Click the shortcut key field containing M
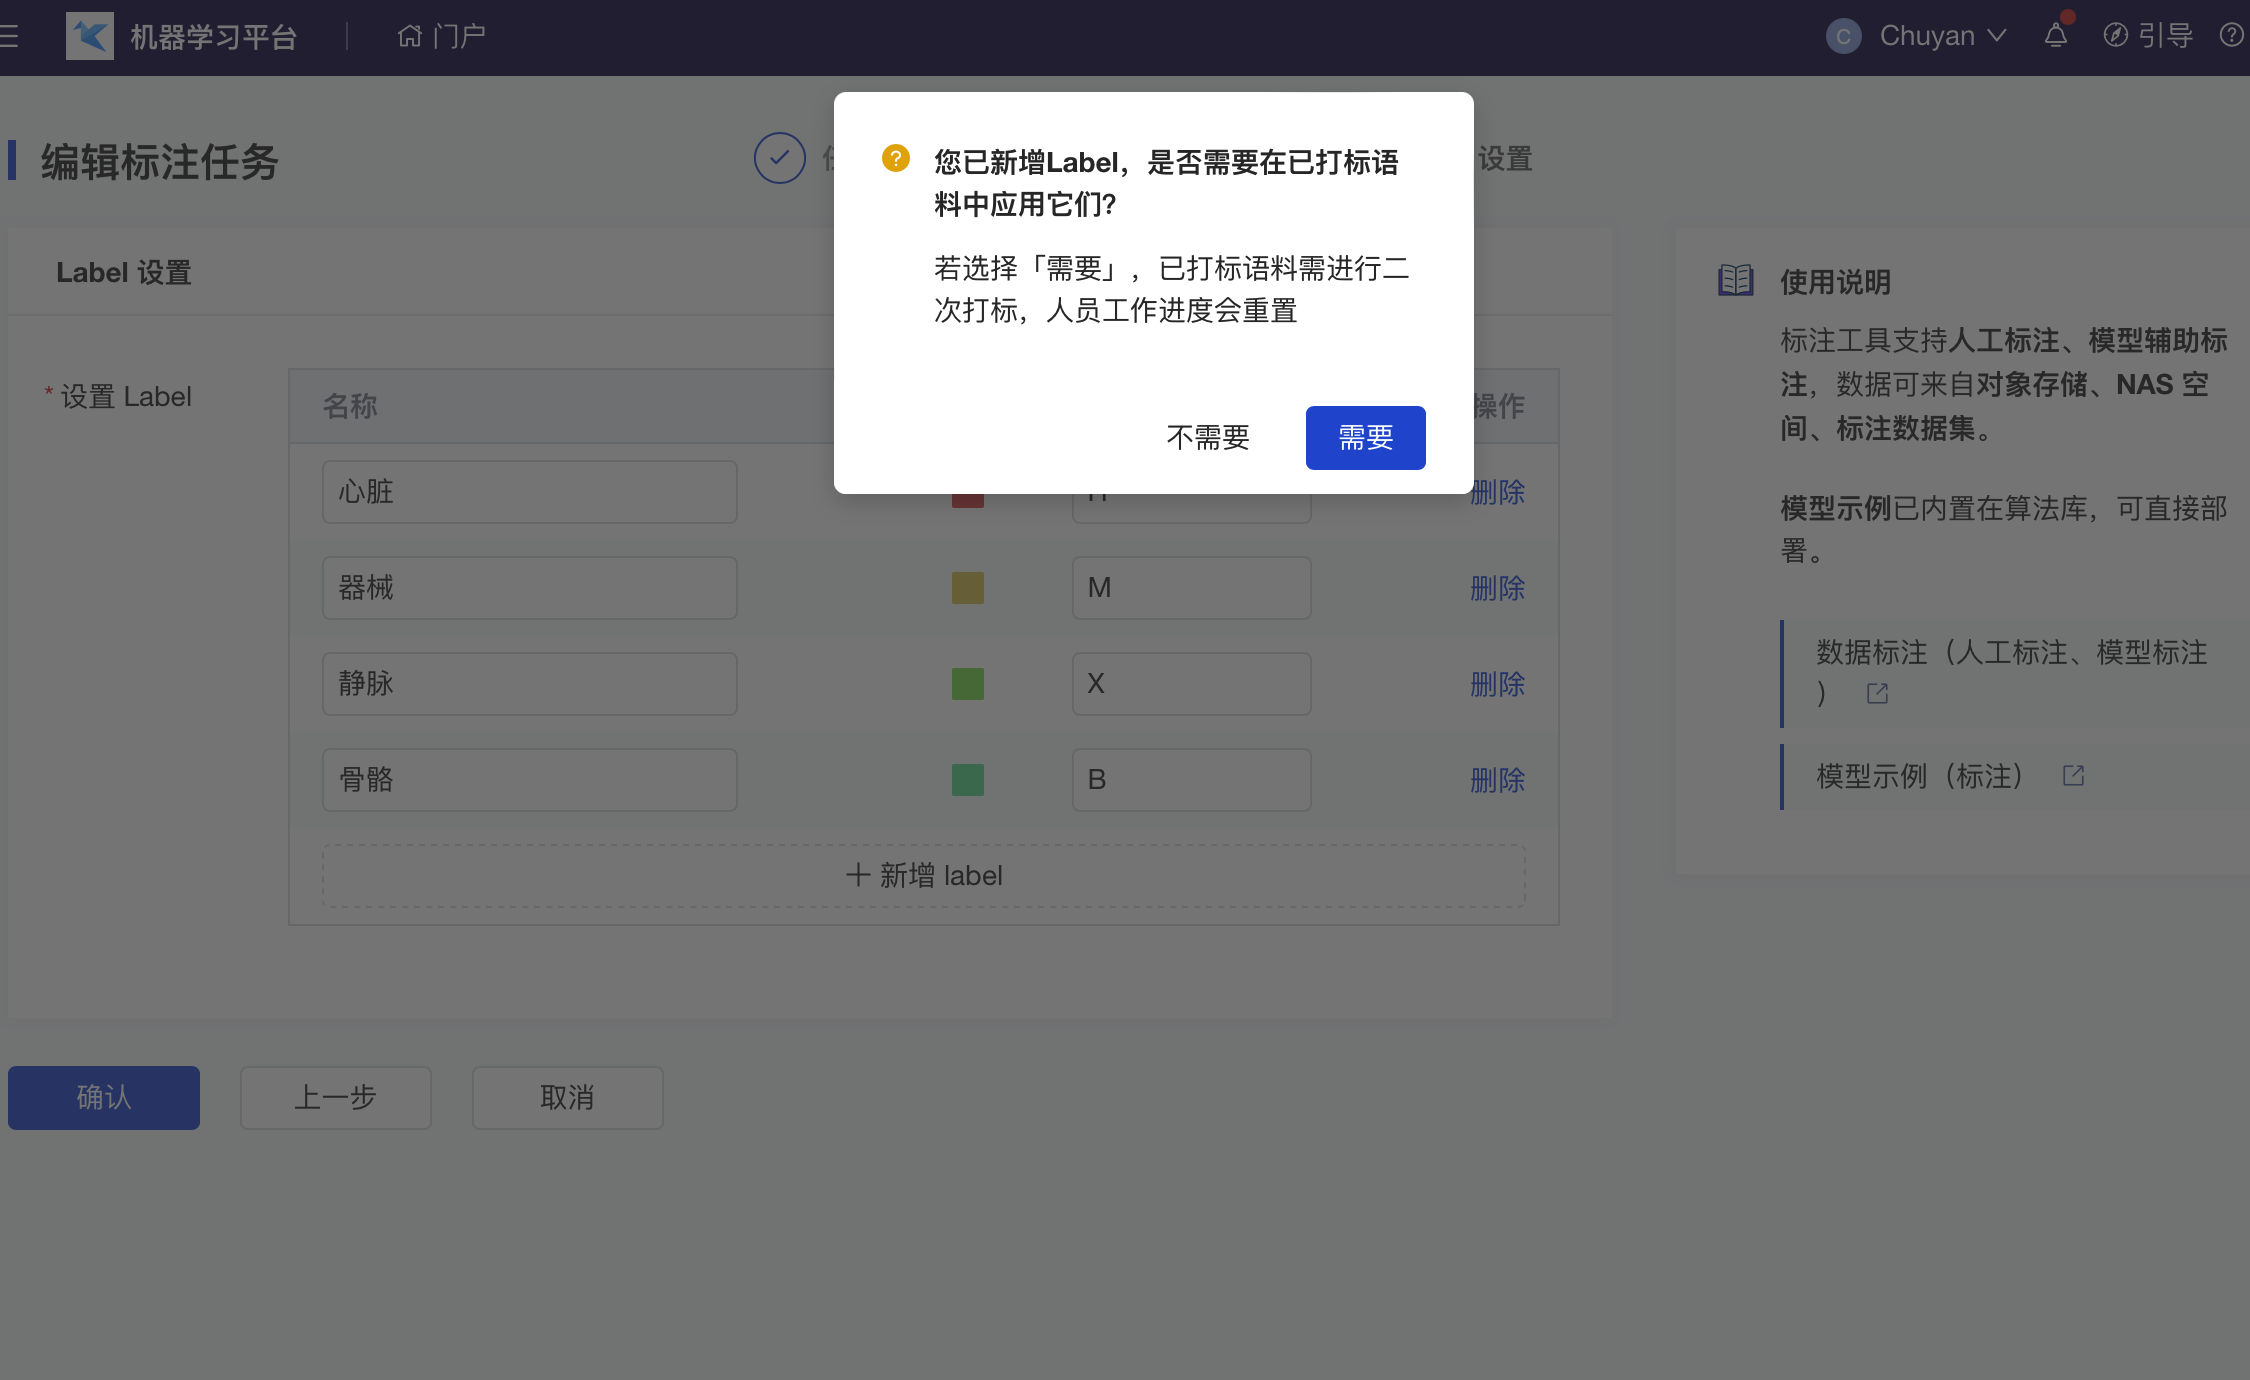The width and height of the screenshot is (2250, 1380). click(x=1190, y=588)
